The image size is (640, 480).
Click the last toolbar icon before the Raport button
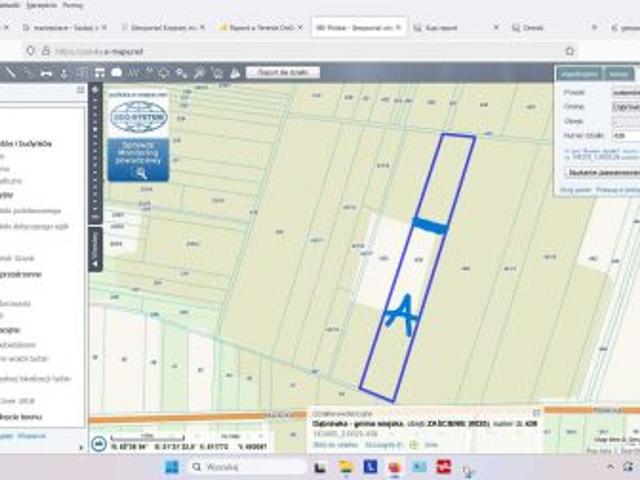point(235,73)
